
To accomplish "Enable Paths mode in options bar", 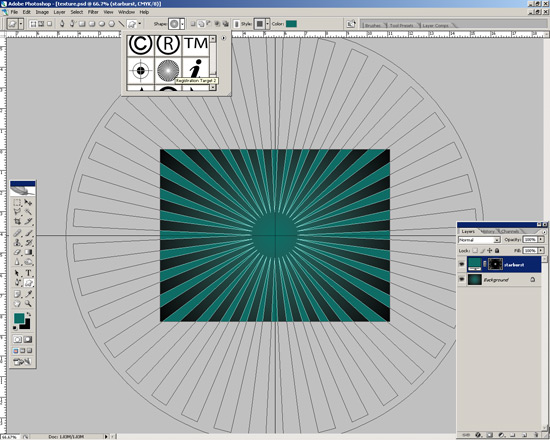I will coord(41,24).
